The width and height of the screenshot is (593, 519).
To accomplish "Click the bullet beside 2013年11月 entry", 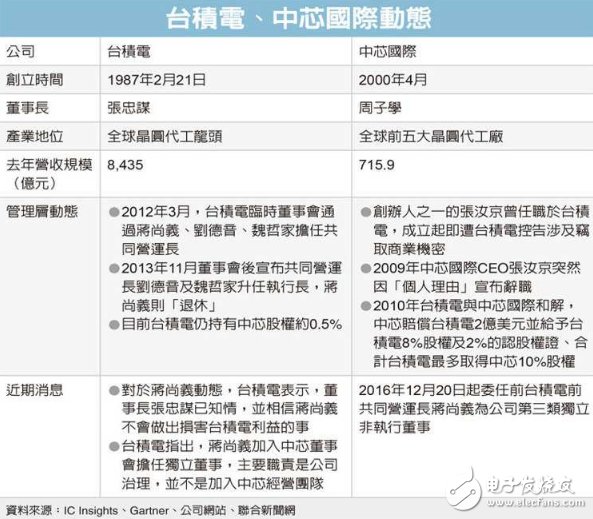I will tap(114, 269).
